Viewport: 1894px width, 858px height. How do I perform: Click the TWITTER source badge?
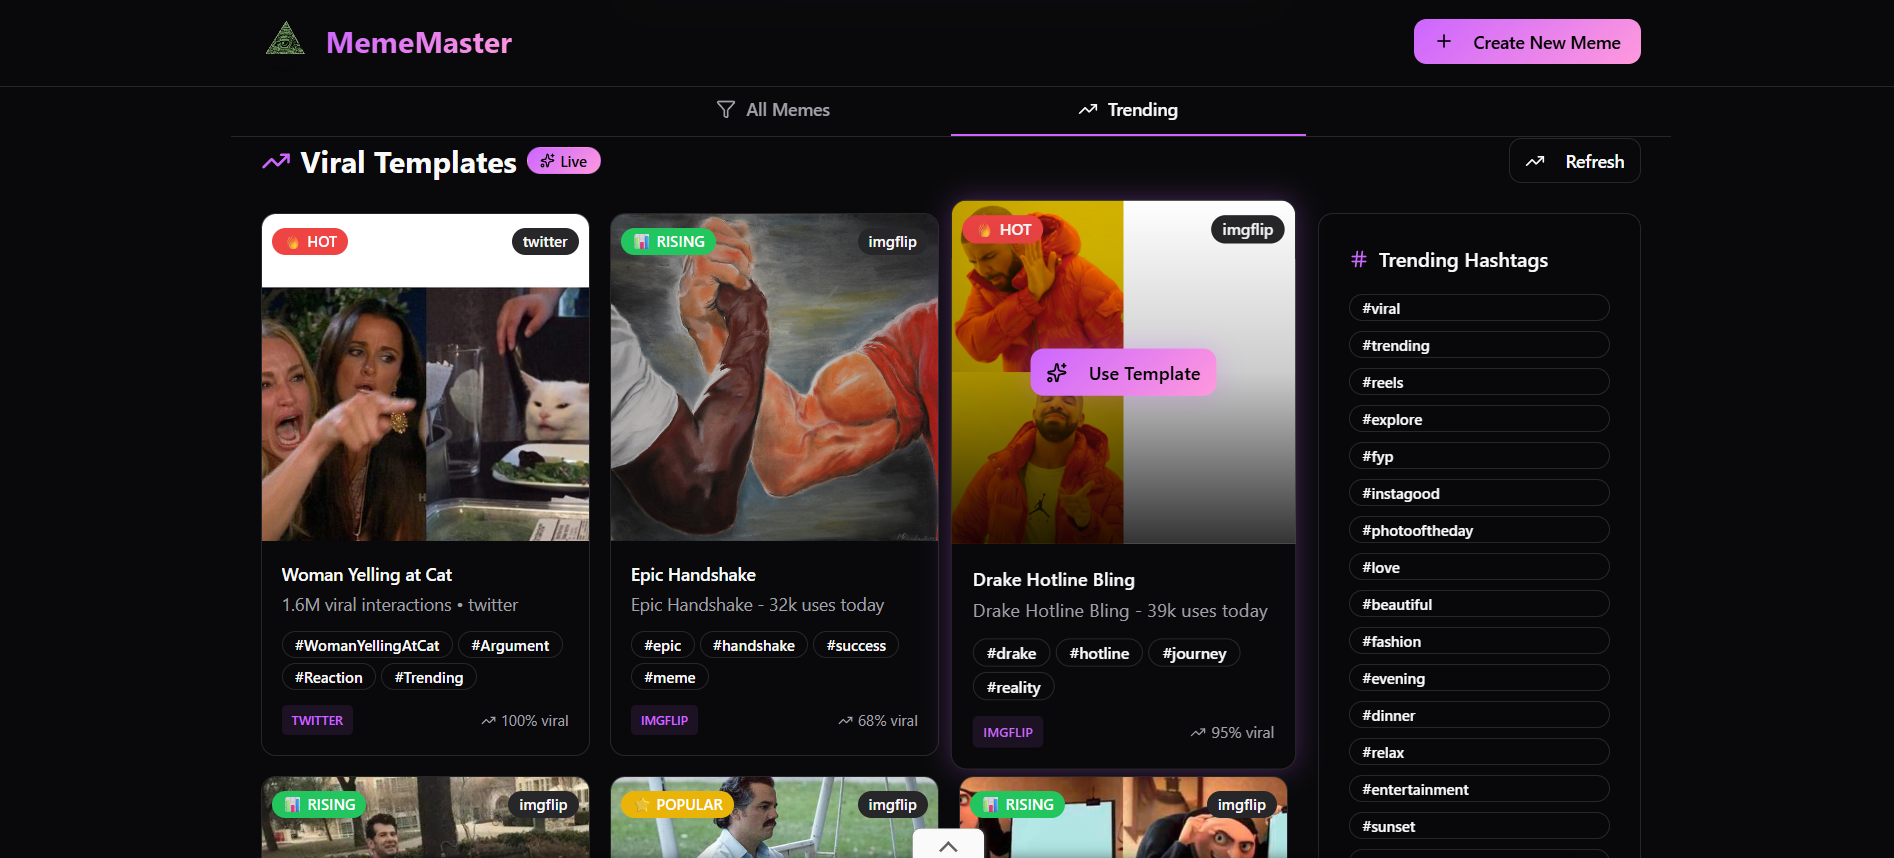(317, 721)
